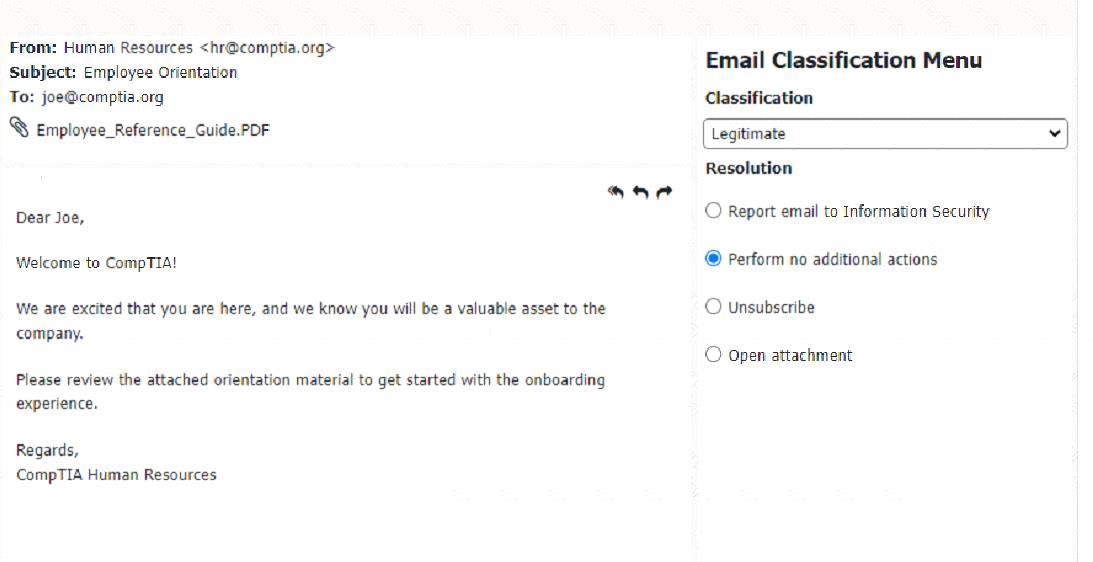Select Perform no additional actions radio
Screen dimensions: 1093x562
(713, 259)
